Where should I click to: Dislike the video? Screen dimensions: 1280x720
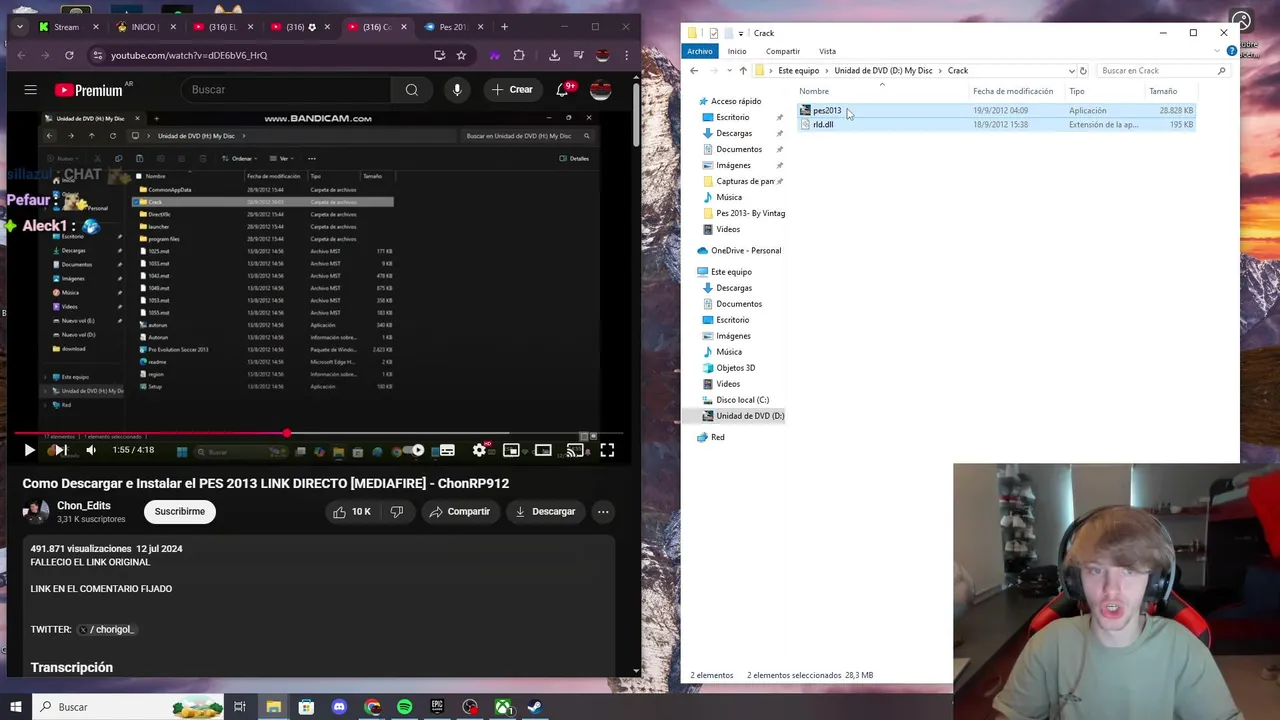click(397, 511)
